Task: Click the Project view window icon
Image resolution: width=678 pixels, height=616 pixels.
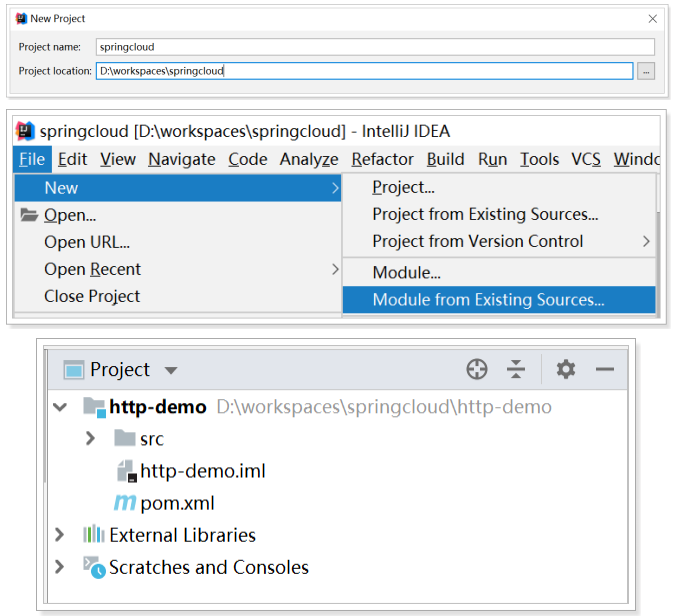Action: [74, 370]
